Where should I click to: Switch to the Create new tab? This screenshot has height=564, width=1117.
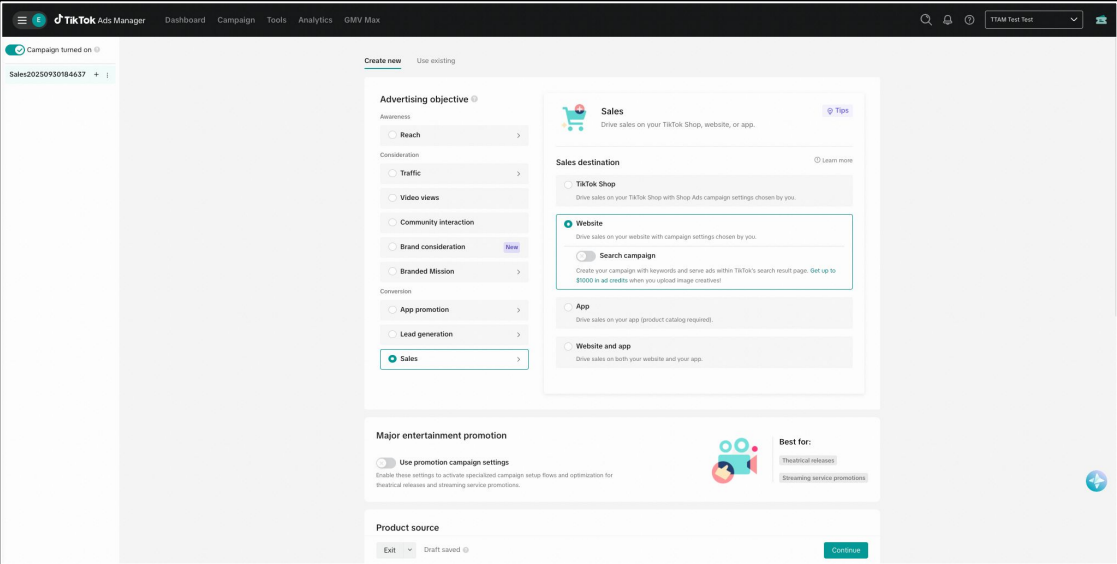click(383, 61)
